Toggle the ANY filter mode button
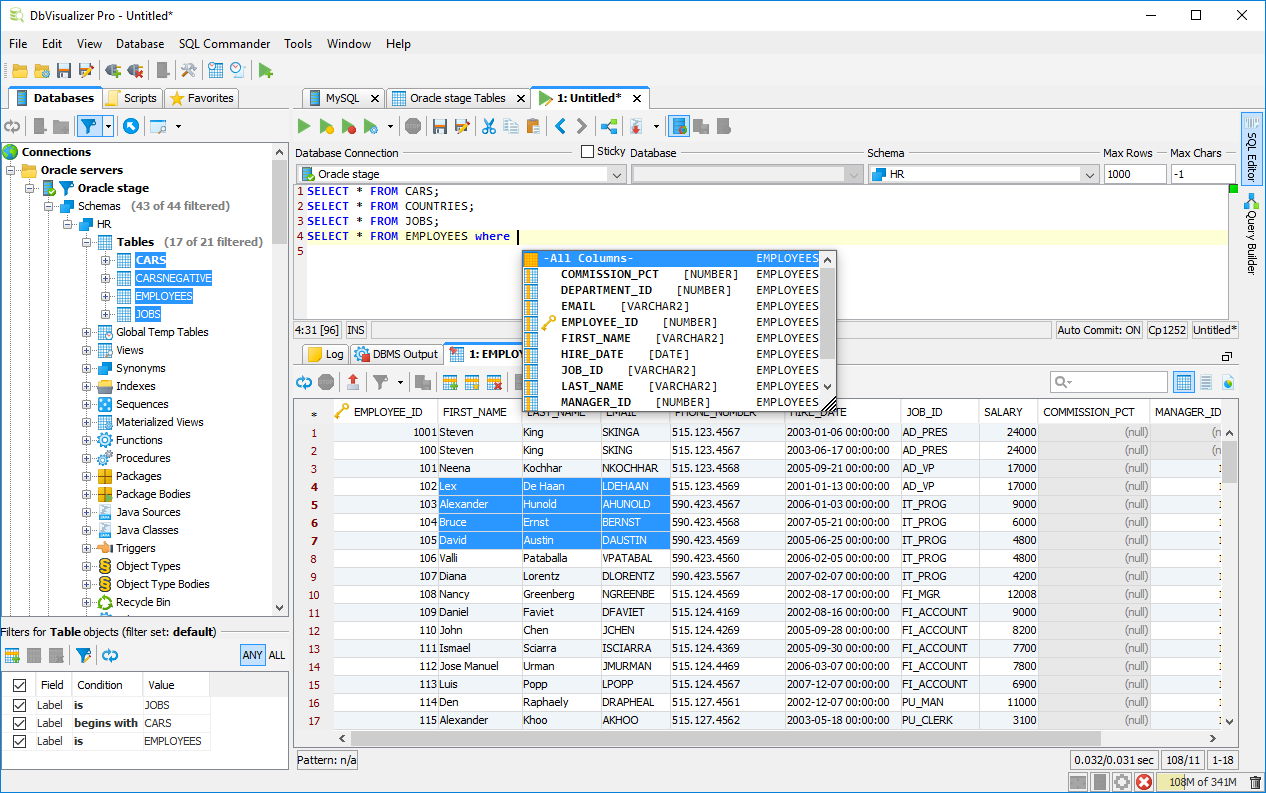 (253, 654)
